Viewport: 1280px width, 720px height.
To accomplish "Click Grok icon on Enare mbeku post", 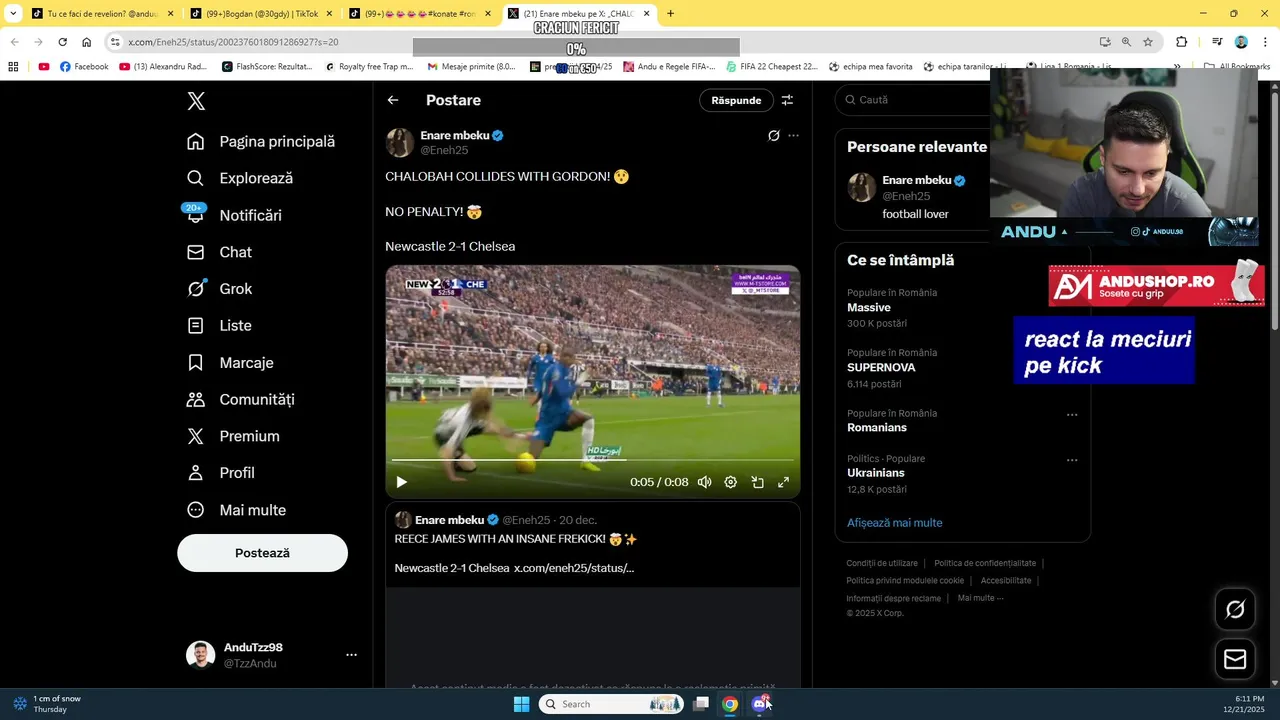I will [x=773, y=136].
